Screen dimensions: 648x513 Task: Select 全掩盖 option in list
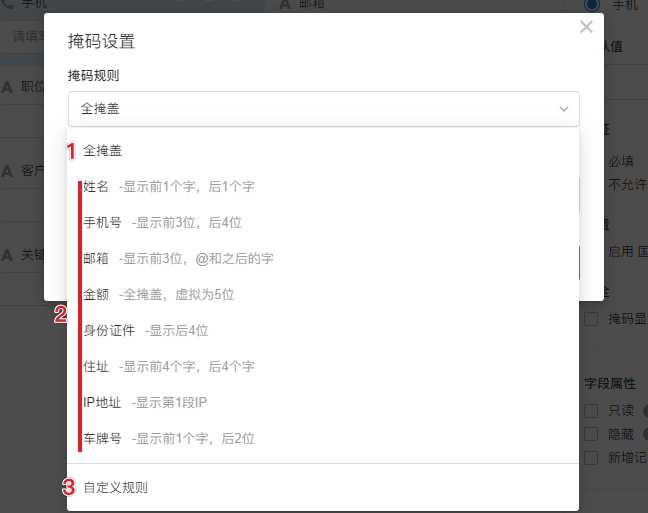click(323, 150)
